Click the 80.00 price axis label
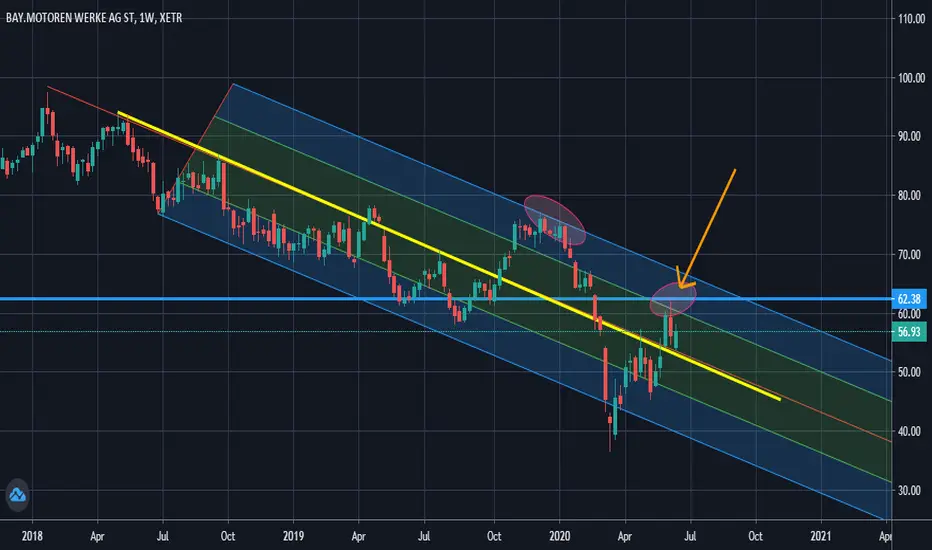This screenshot has height=550, width=932. click(x=910, y=195)
